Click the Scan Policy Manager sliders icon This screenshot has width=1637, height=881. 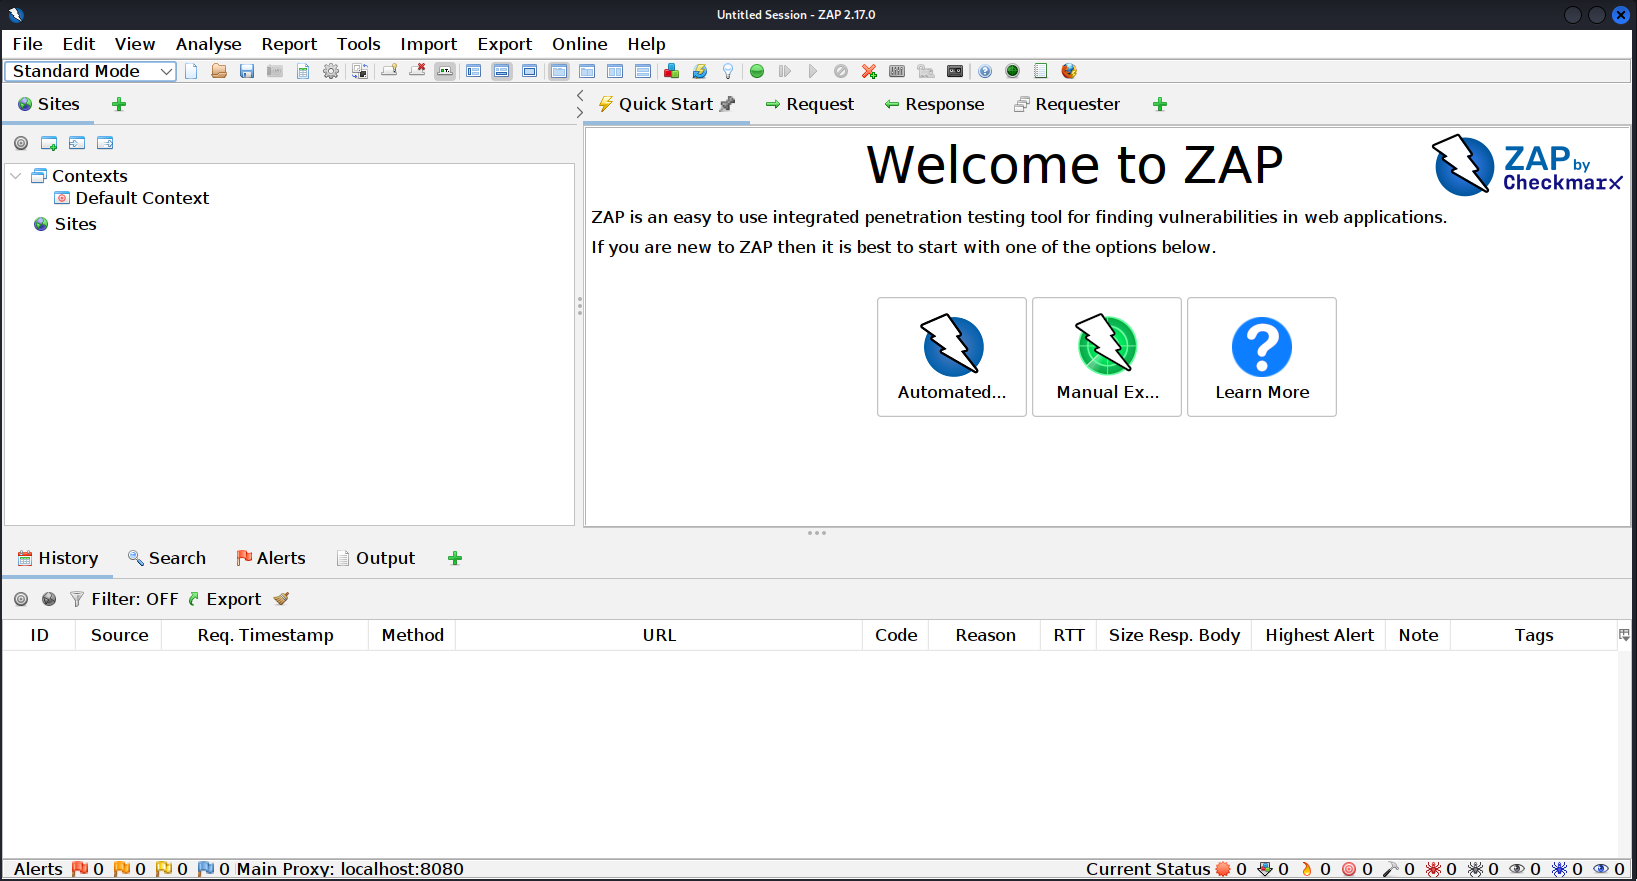pos(897,71)
